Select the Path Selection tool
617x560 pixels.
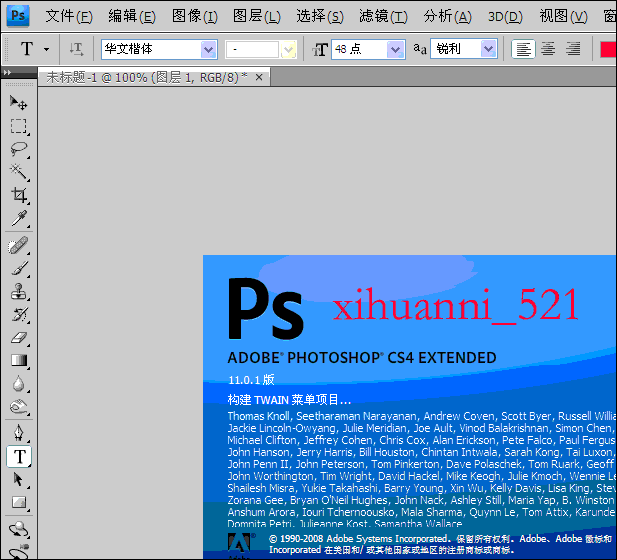tap(18, 479)
